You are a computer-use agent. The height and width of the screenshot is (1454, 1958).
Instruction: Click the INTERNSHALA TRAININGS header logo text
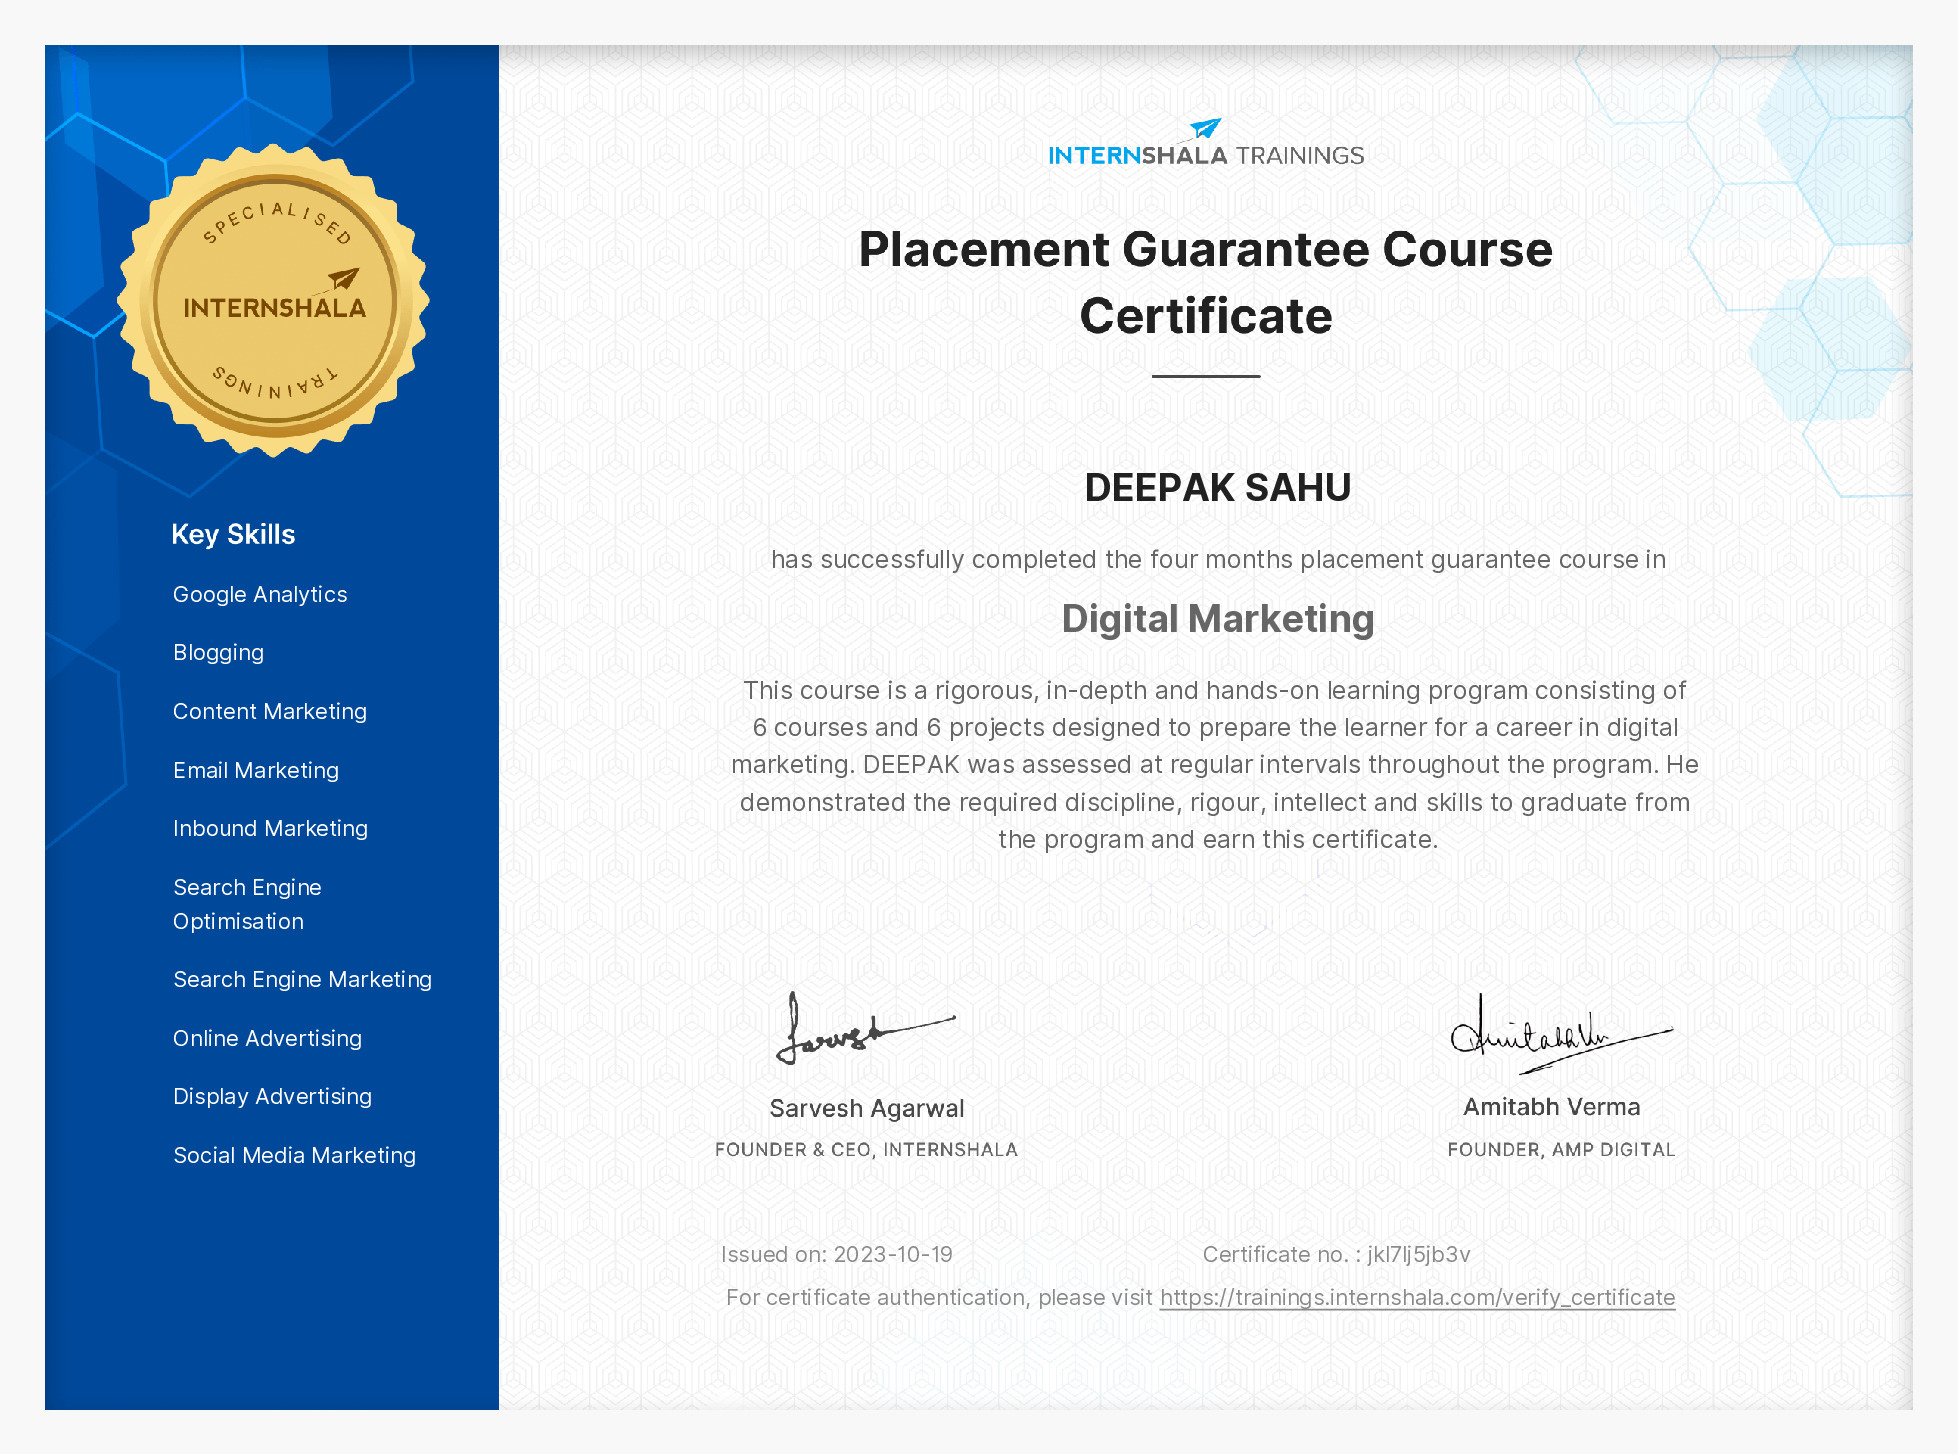pyautogui.click(x=1208, y=153)
